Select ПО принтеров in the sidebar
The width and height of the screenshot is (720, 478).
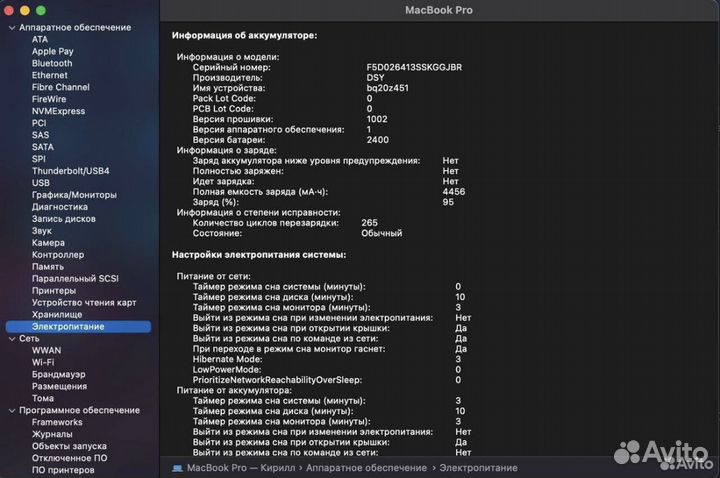tap(63, 470)
